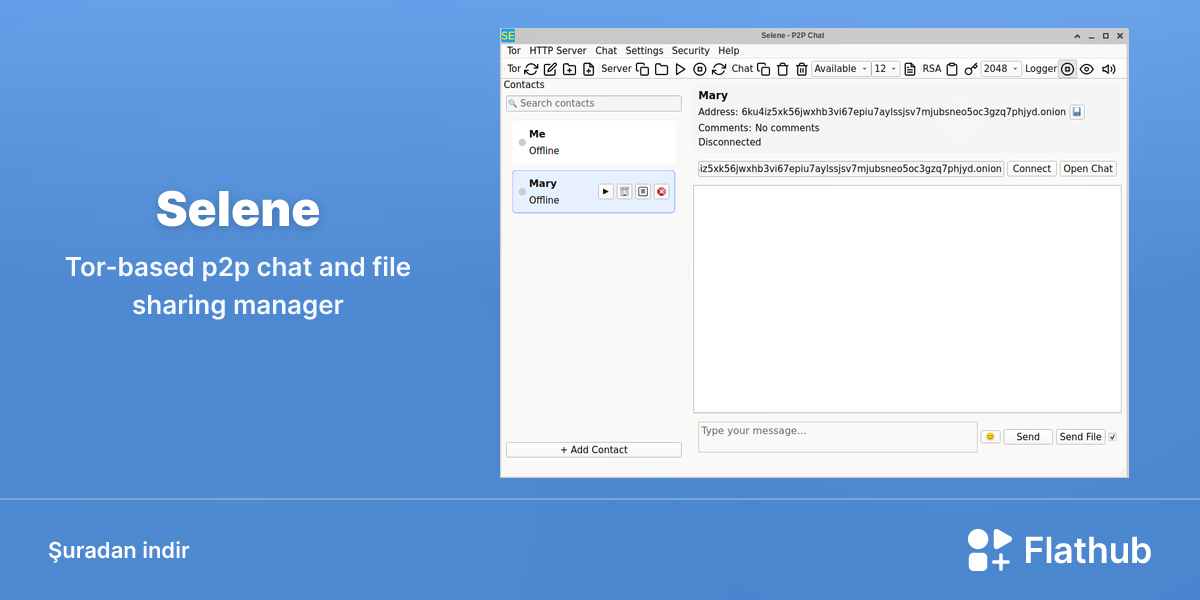Click the Type your message text box

837,437
